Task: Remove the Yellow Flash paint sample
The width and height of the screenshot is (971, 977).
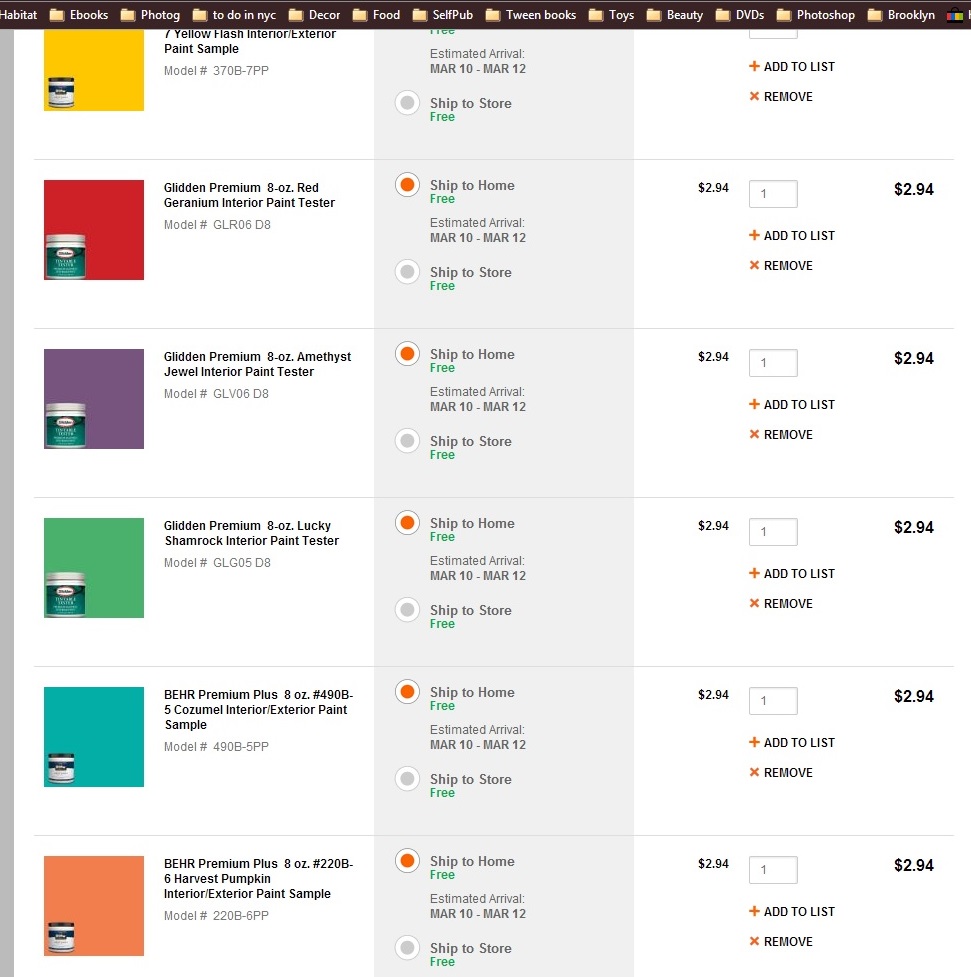Action: click(x=780, y=97)
